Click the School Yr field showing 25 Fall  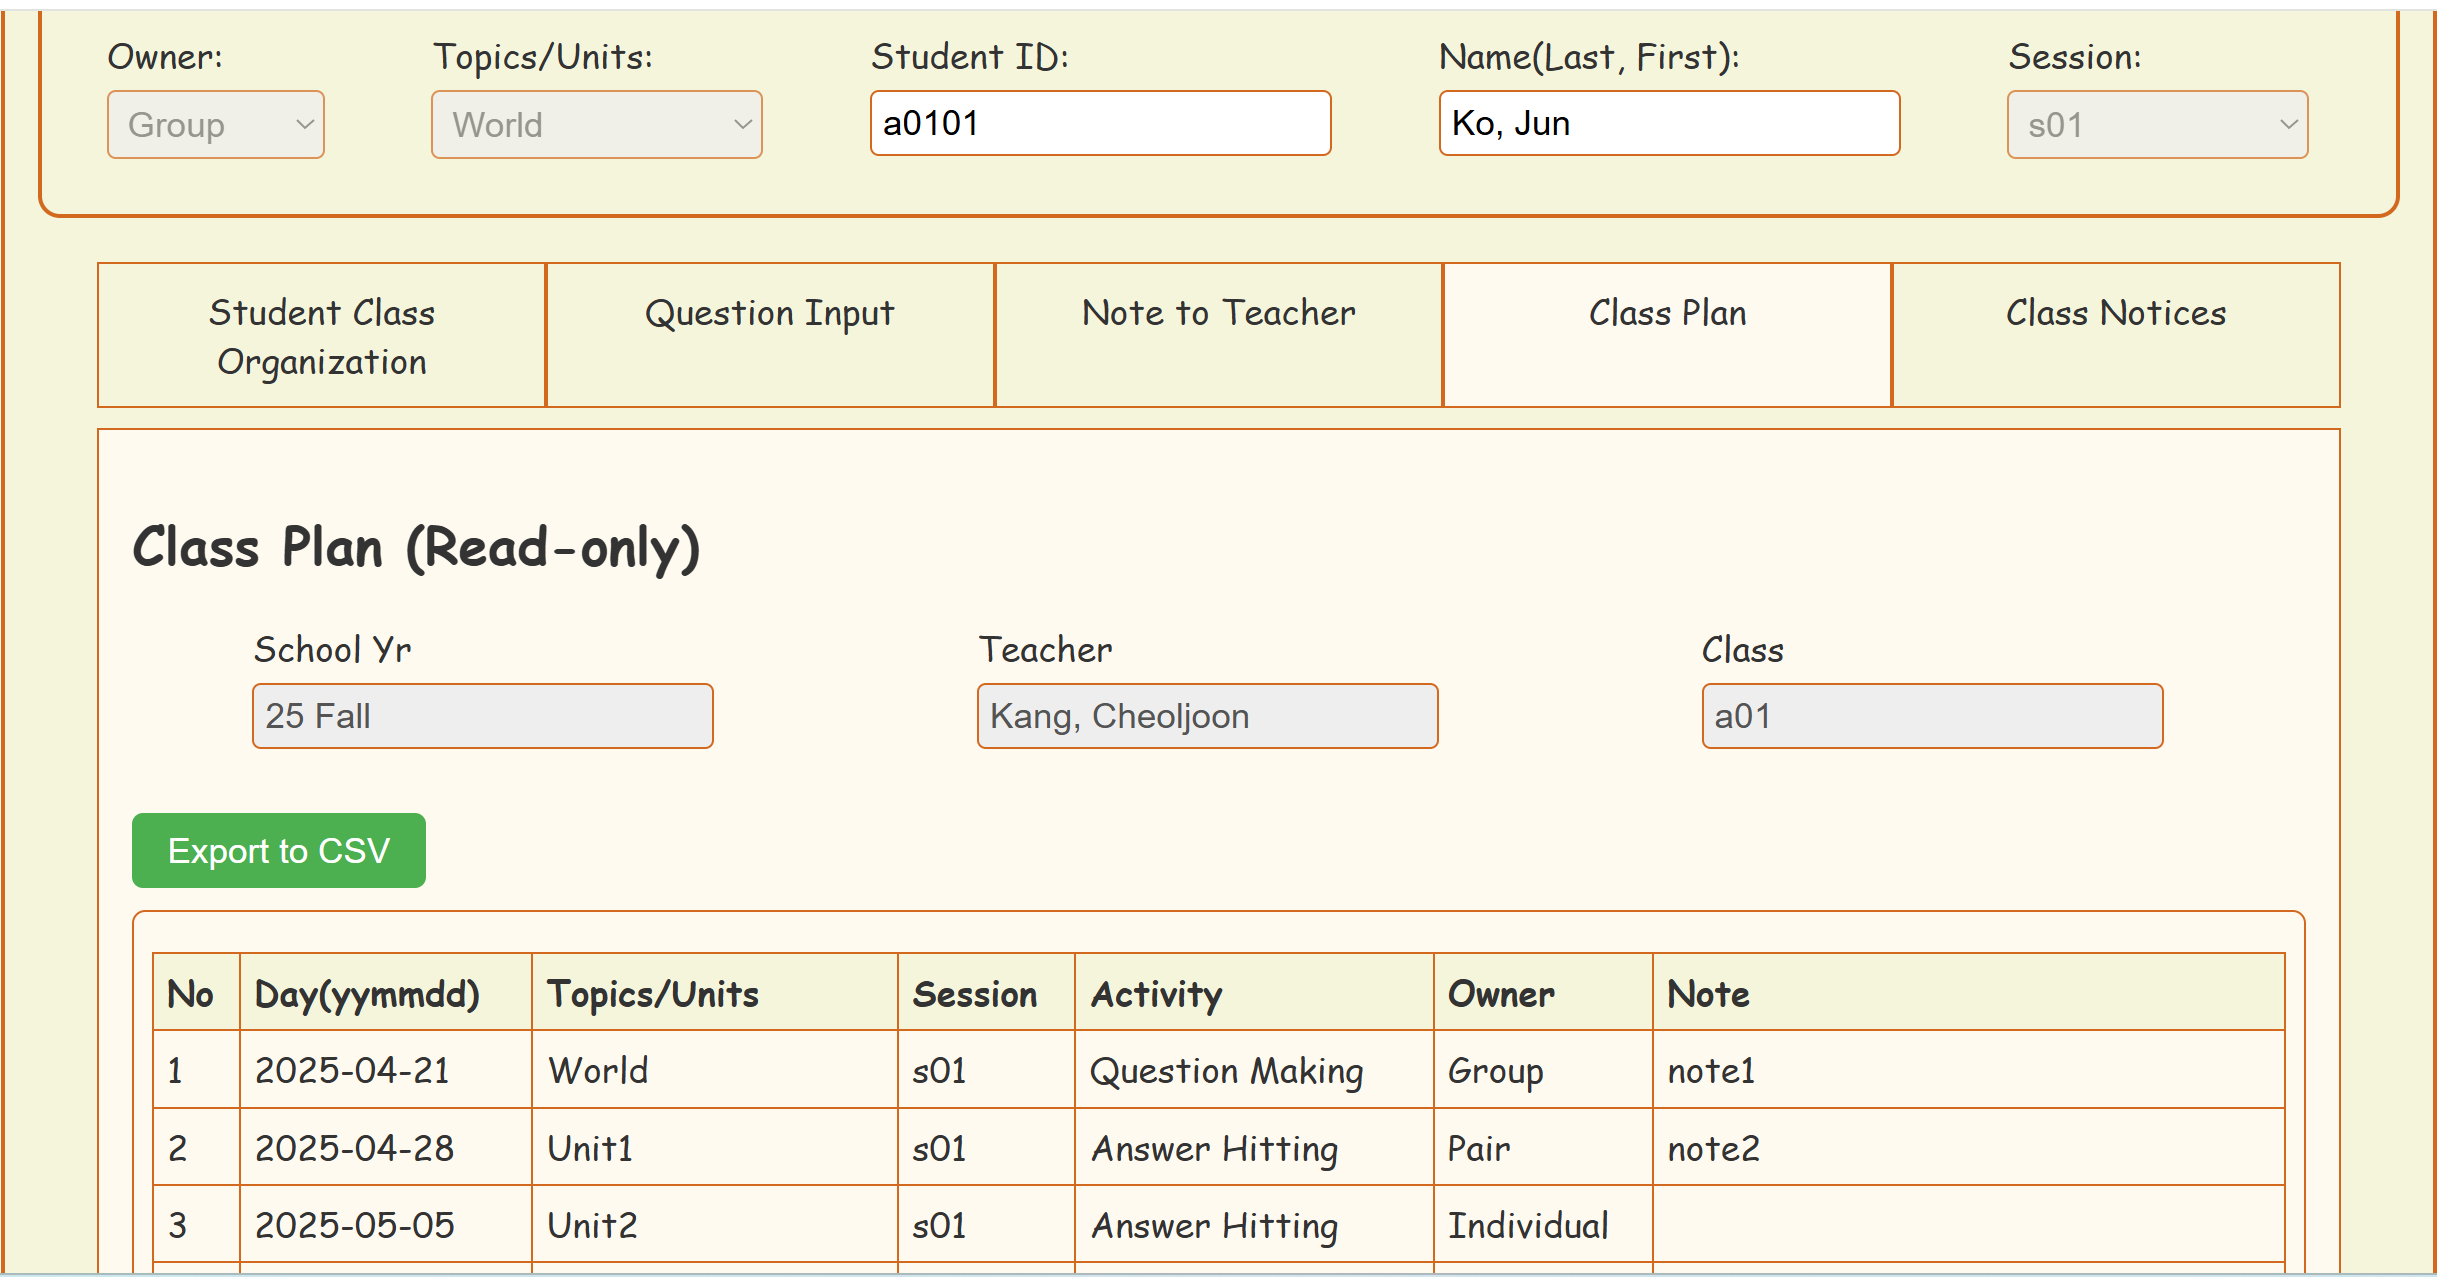(x=482, y=716)
